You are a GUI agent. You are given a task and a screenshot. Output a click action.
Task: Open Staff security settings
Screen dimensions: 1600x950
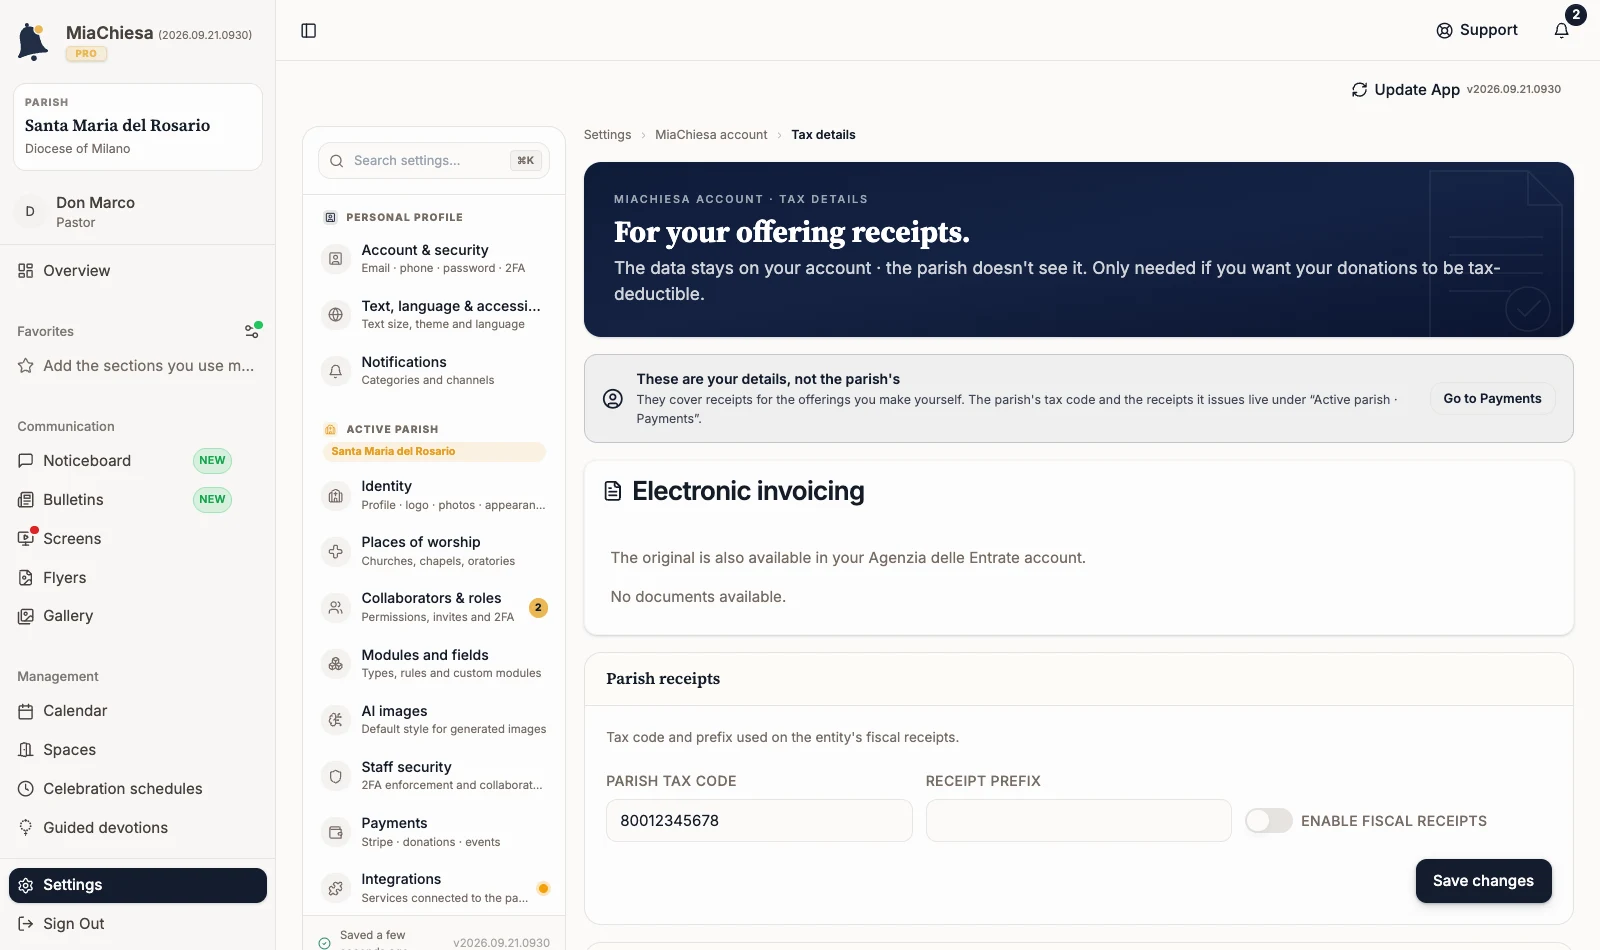pyautogui.click(x=434, y=777)
